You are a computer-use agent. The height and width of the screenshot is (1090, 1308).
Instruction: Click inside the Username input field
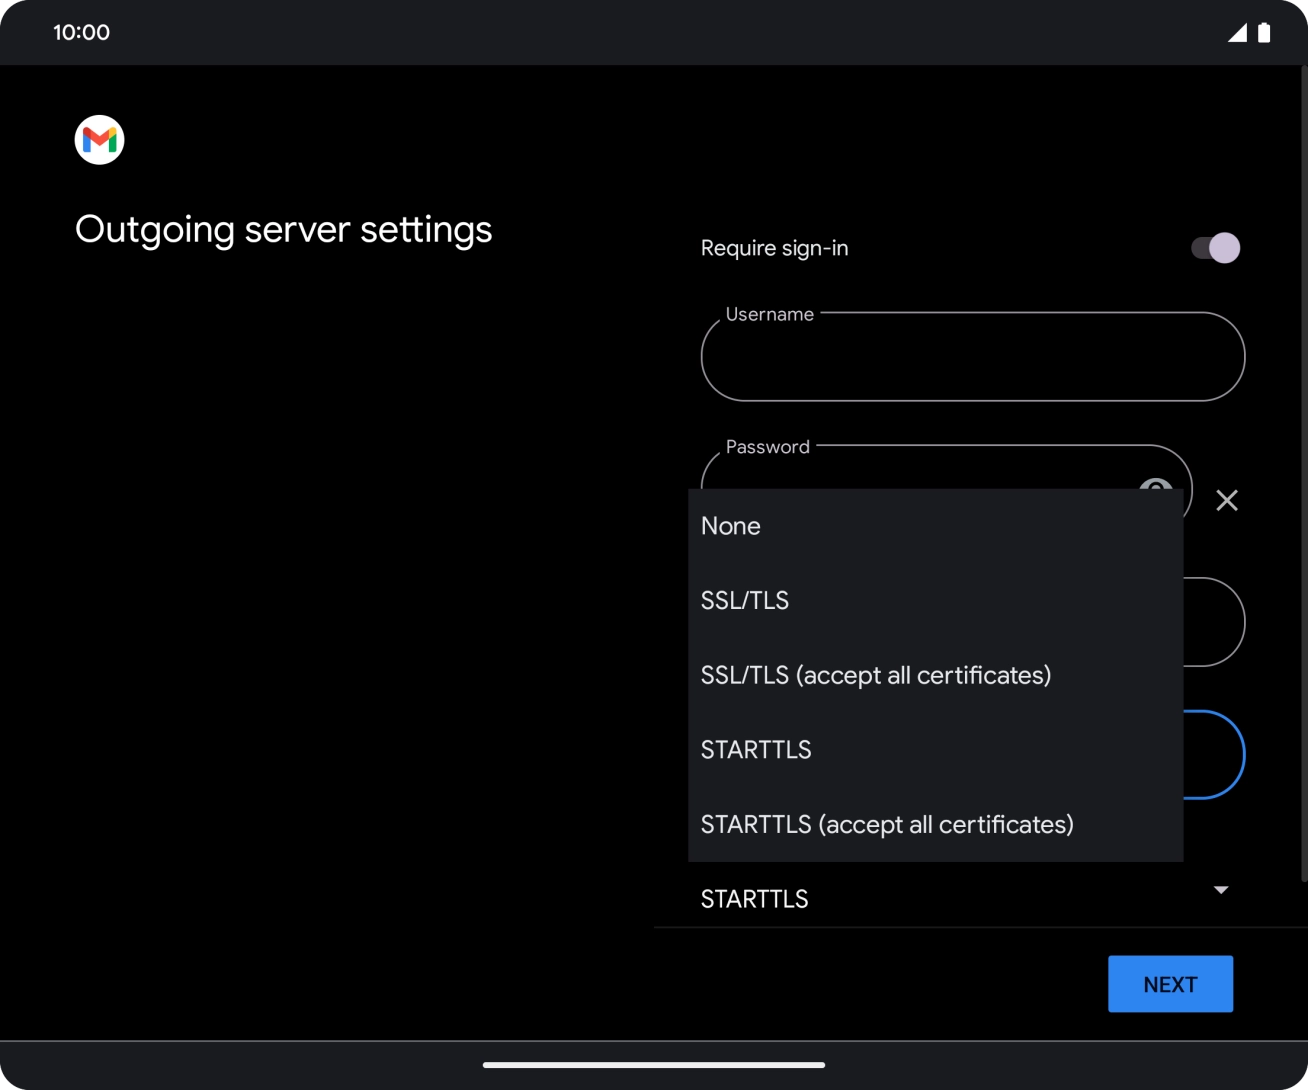point(972,357)
